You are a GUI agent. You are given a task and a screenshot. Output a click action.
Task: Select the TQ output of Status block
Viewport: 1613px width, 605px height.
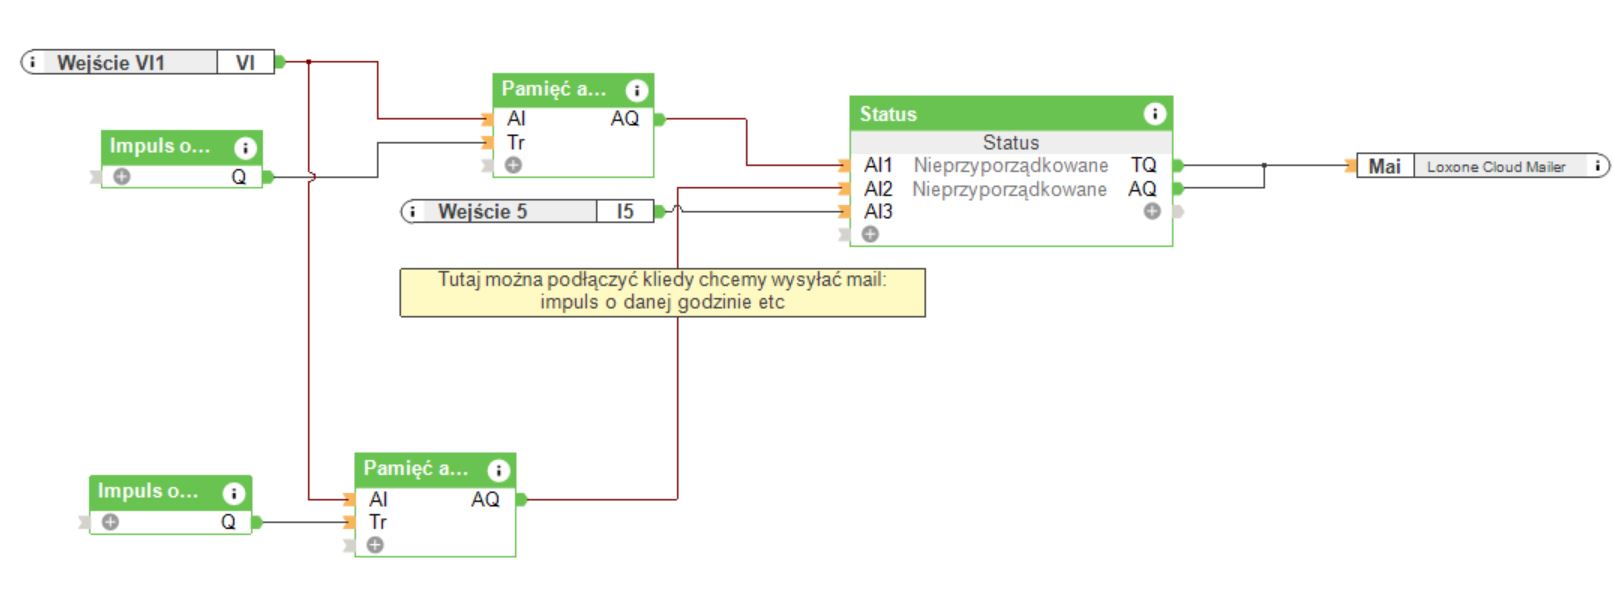pyautogui.click(x=1143, y=165)
